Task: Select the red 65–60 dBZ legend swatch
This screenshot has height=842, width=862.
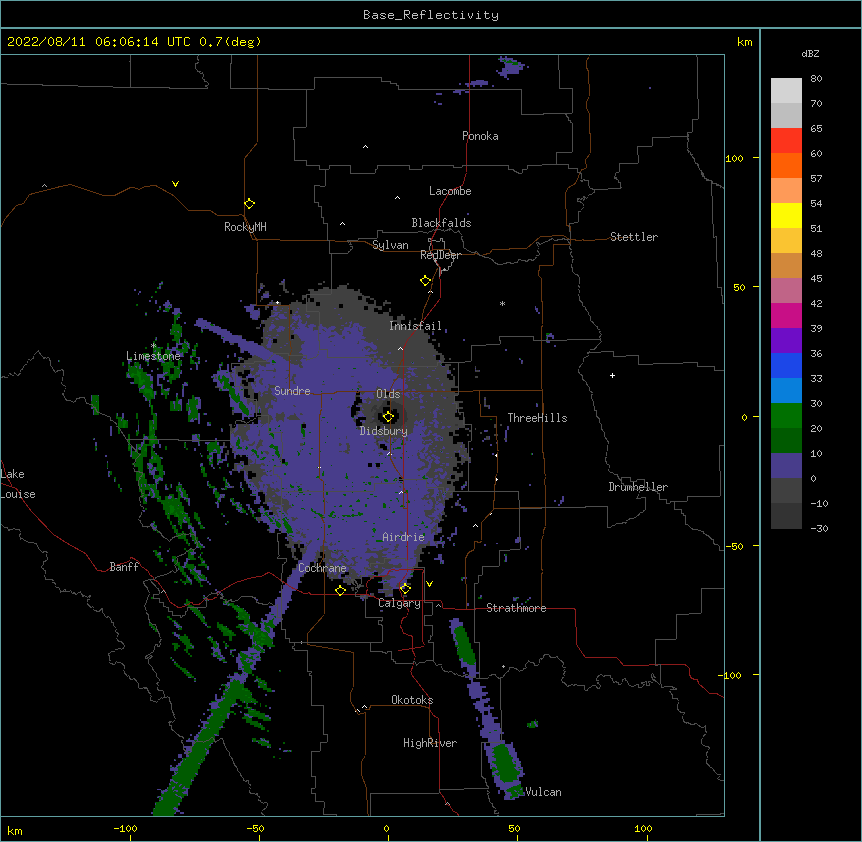Action: 786,140
